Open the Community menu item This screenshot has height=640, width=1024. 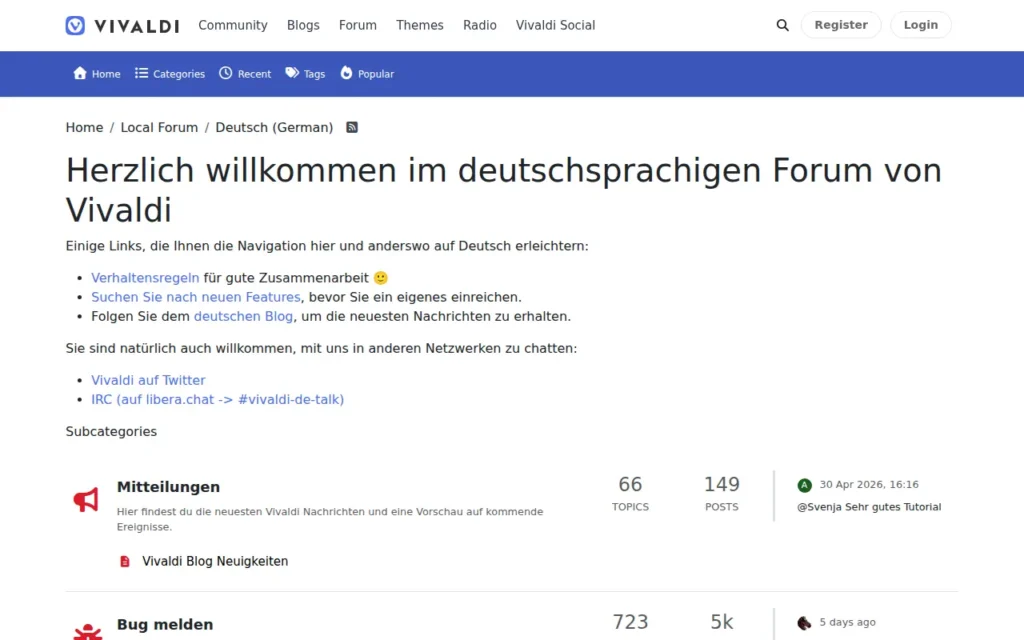[x=233, y=25]
